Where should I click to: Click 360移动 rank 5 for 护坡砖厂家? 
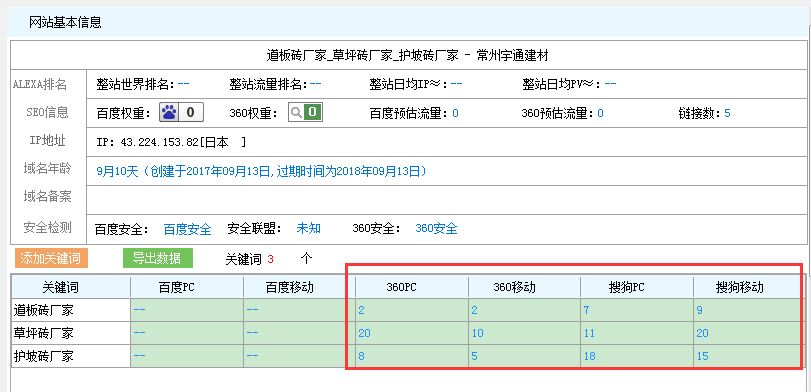474,356
